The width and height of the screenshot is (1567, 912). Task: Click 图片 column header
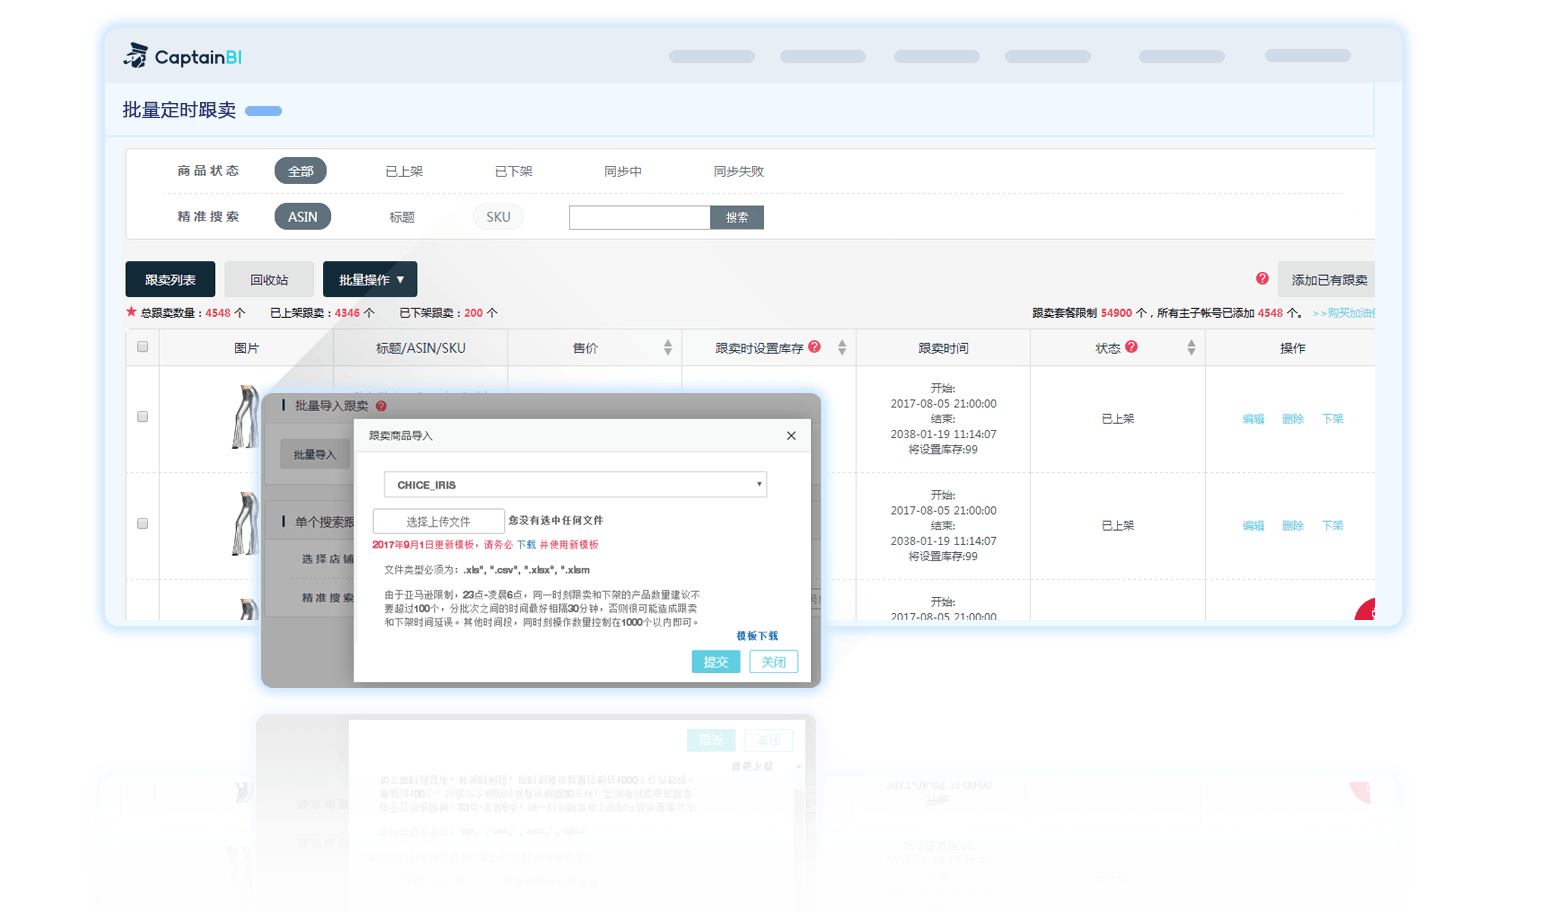[246, 348]
